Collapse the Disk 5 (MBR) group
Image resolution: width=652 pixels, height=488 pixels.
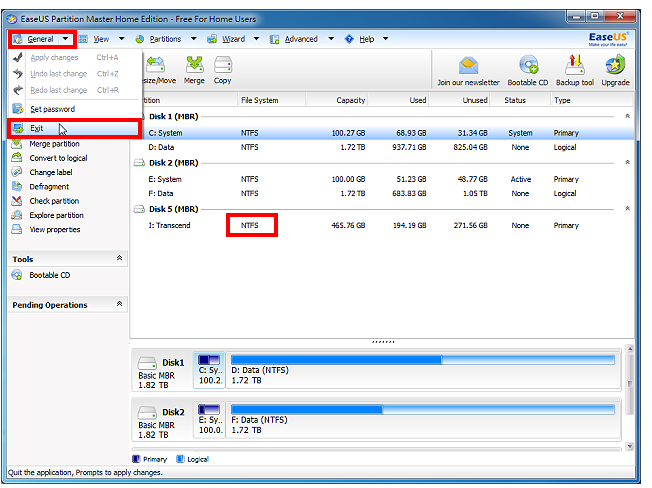pos(627,209)
